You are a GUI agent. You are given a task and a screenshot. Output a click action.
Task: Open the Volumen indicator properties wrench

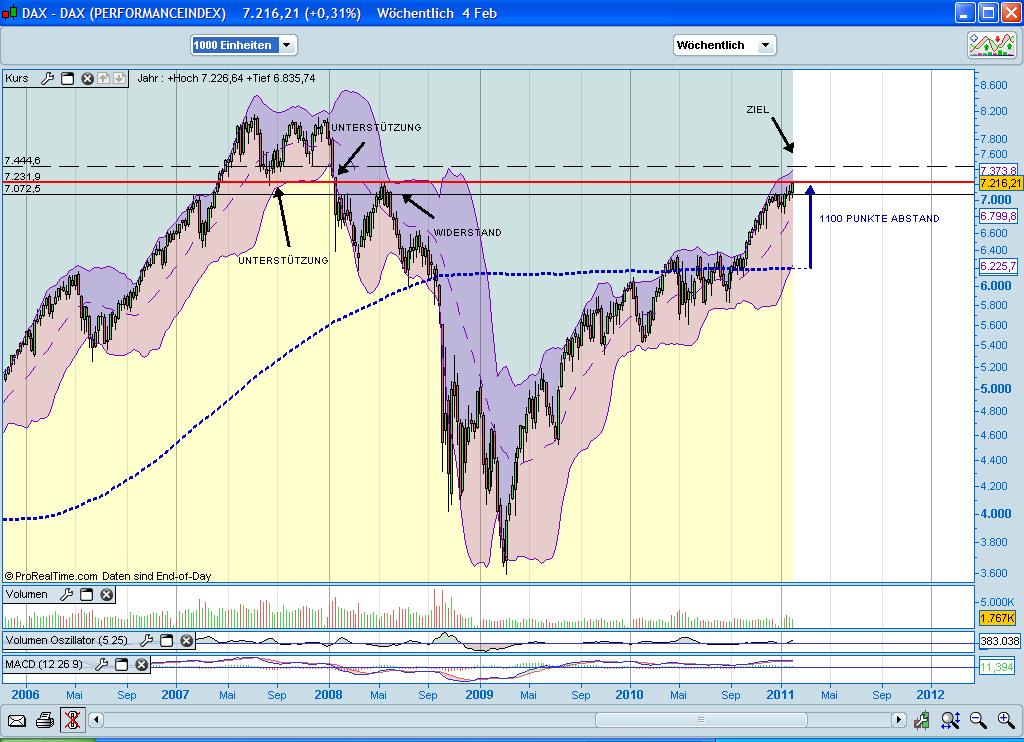tap(64, 594)
